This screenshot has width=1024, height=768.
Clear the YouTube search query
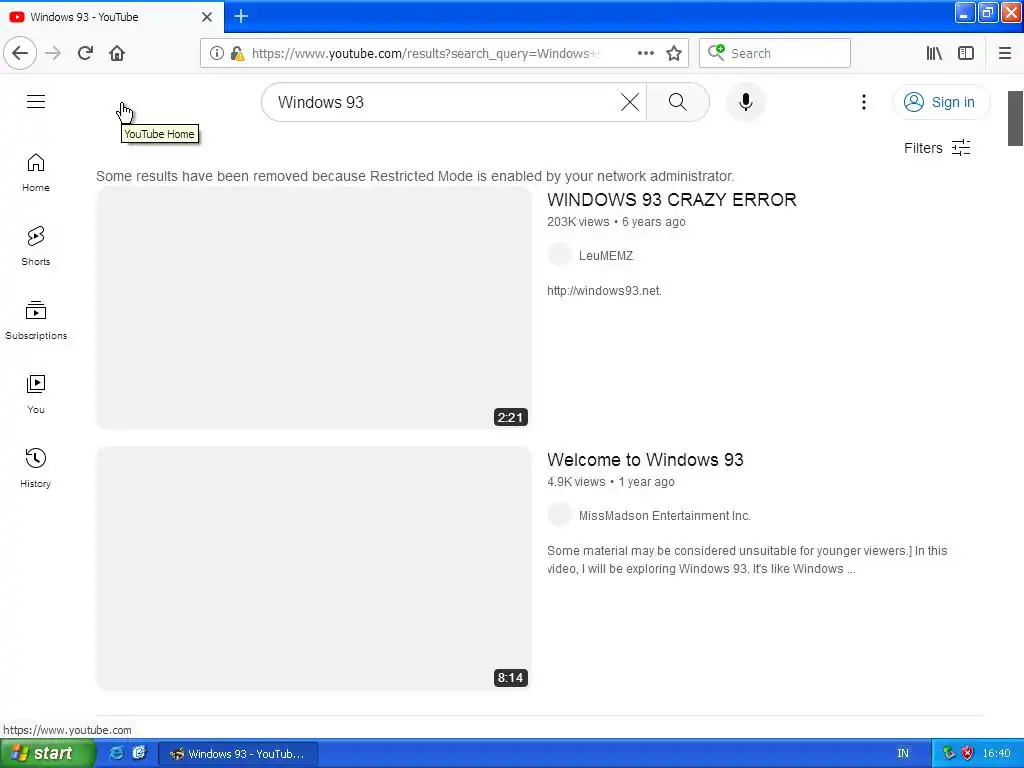pyautogui.click(x=630, y=102)
